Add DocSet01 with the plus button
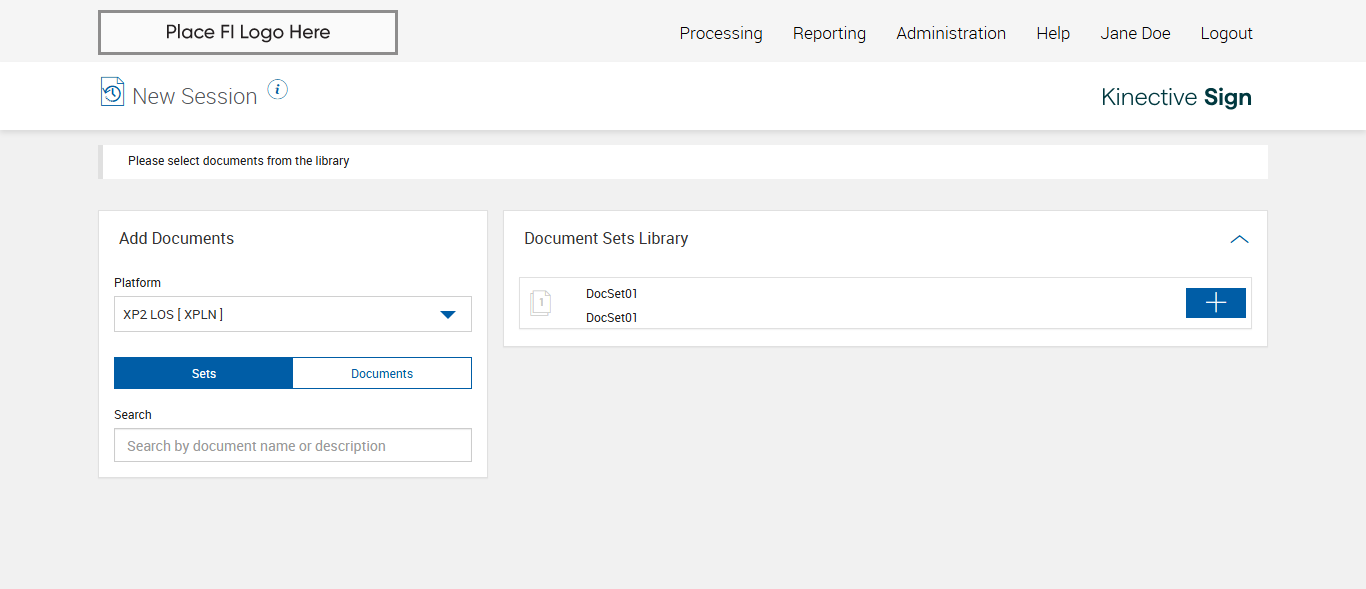This screenshot has height=589, width=1366. (x=1215, y=303)
